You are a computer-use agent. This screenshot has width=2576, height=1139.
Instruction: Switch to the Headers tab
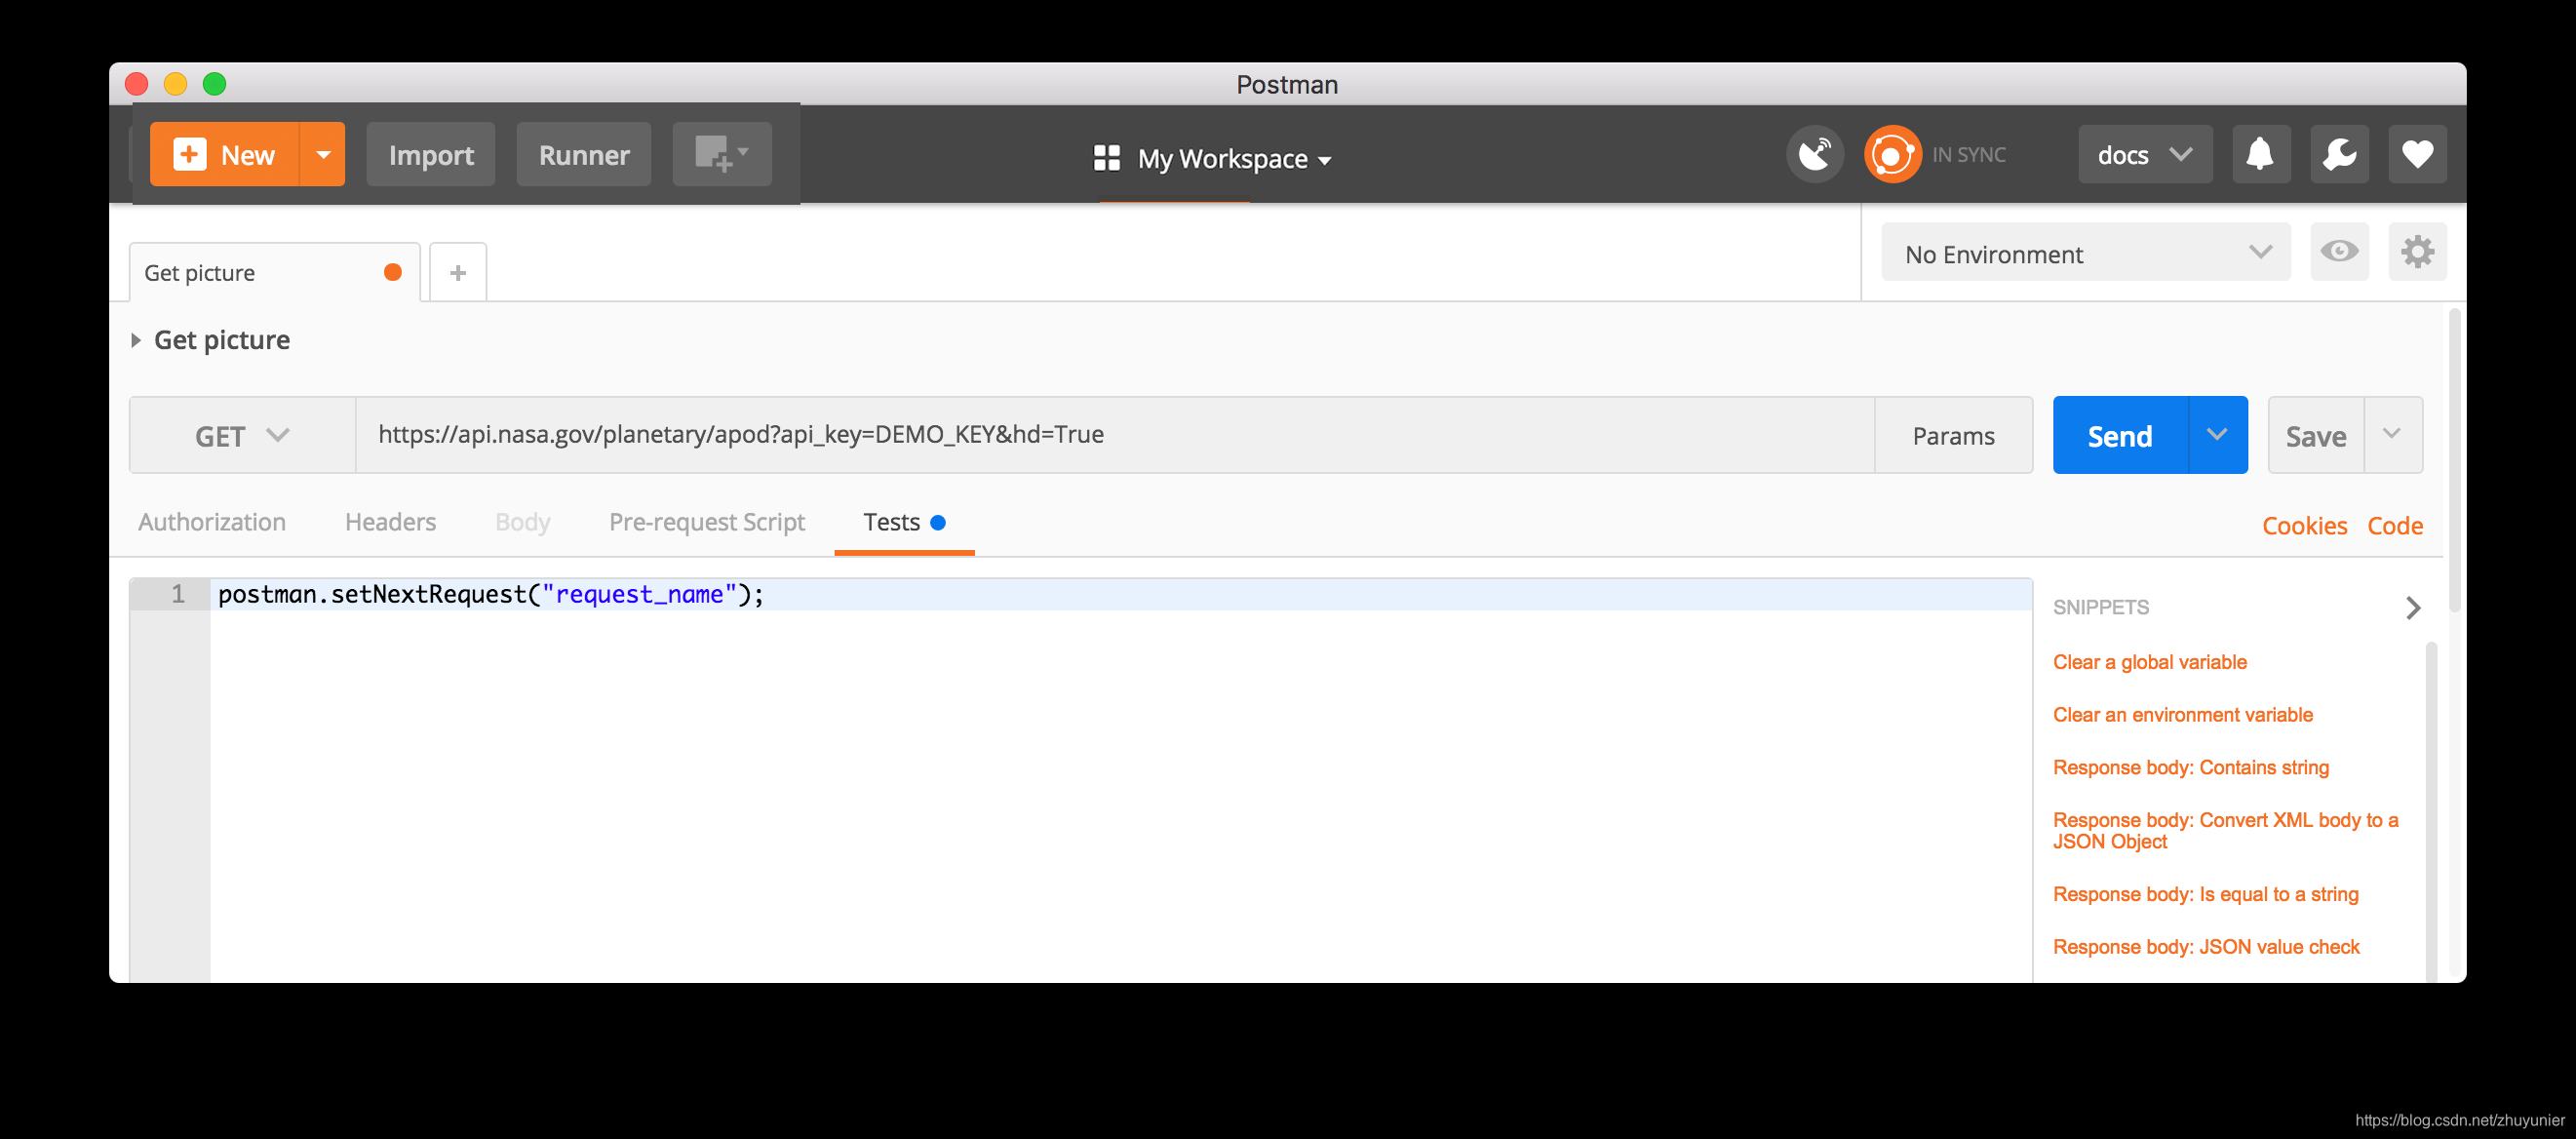390,522
